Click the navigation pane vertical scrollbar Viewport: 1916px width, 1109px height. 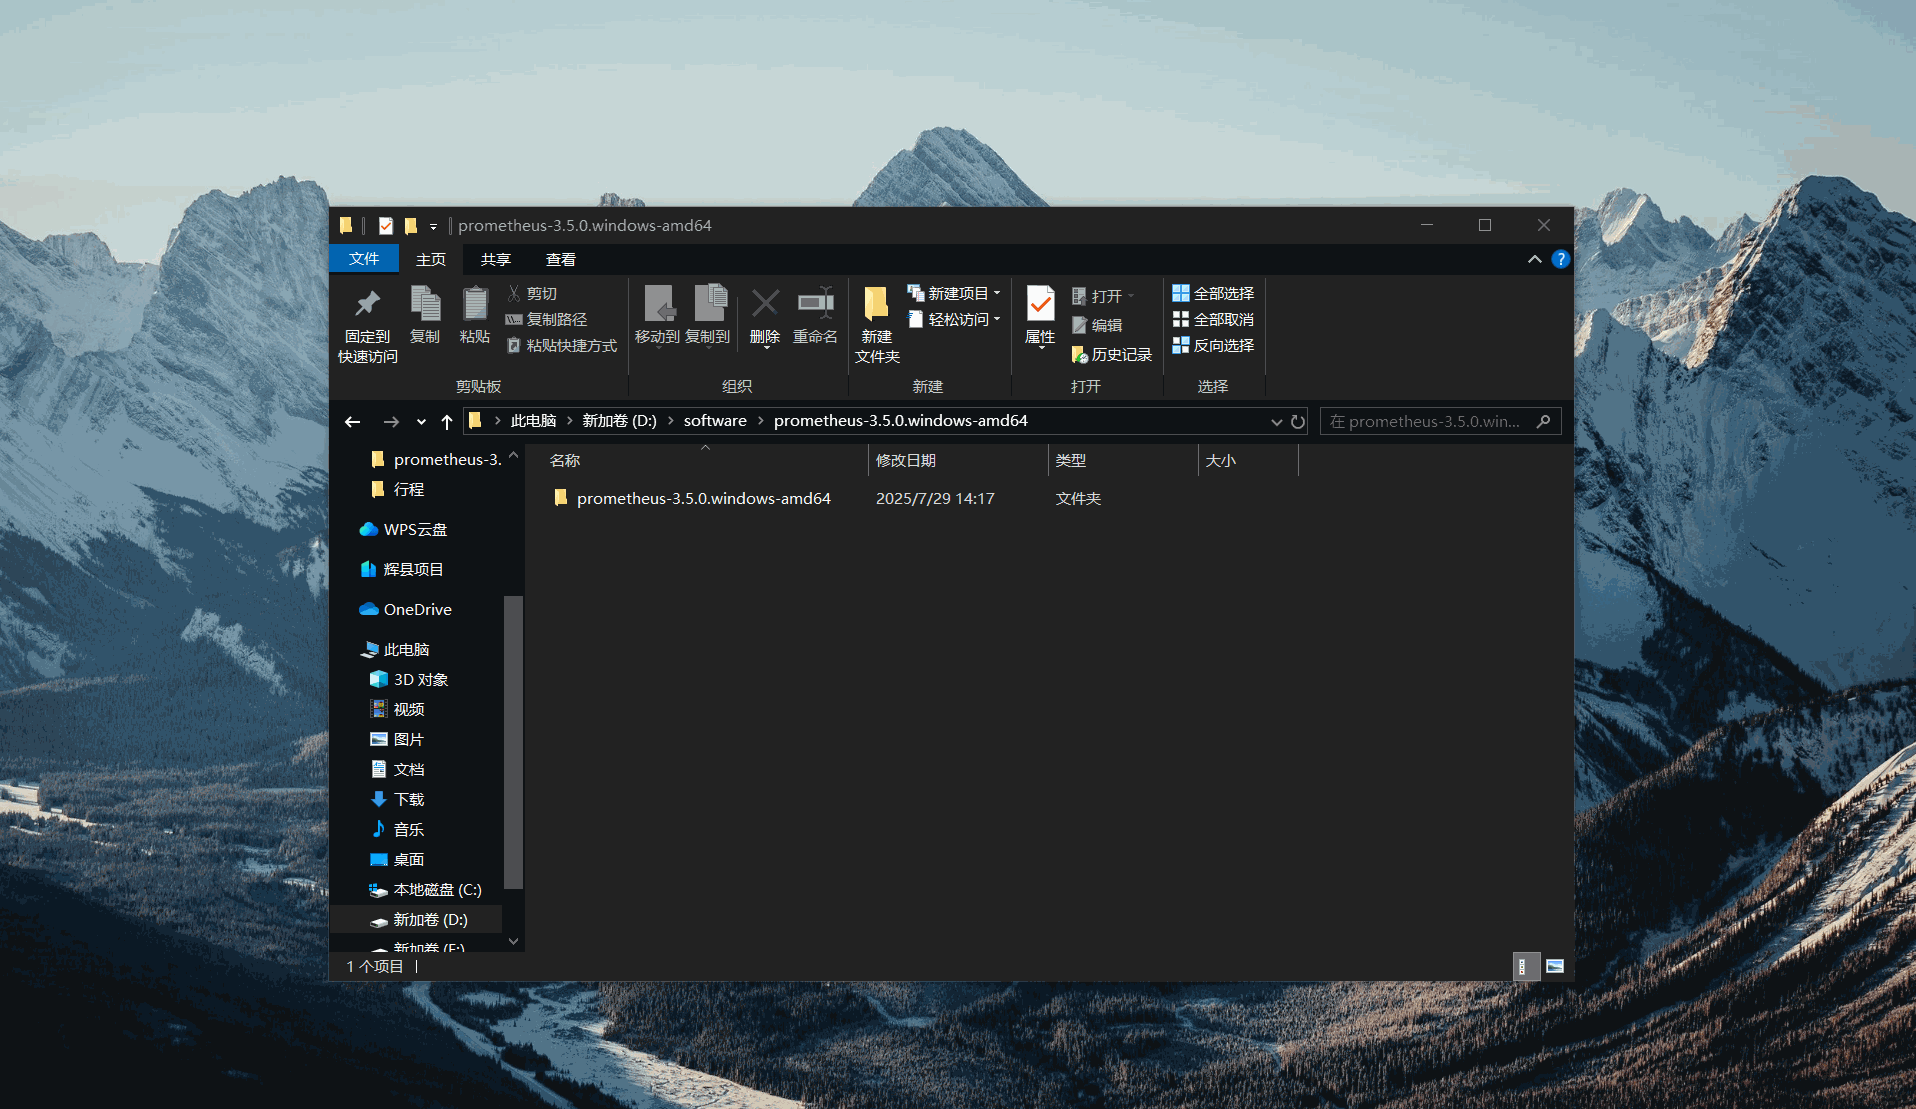tap(513, 740)
